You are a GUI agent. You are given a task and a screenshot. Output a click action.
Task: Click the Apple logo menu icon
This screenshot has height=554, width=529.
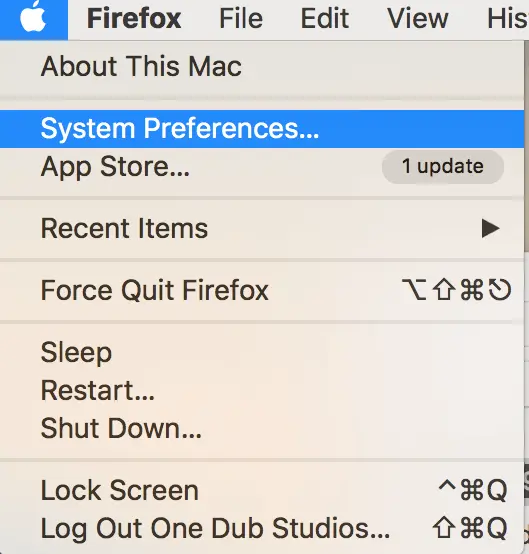tap(33, 18)
